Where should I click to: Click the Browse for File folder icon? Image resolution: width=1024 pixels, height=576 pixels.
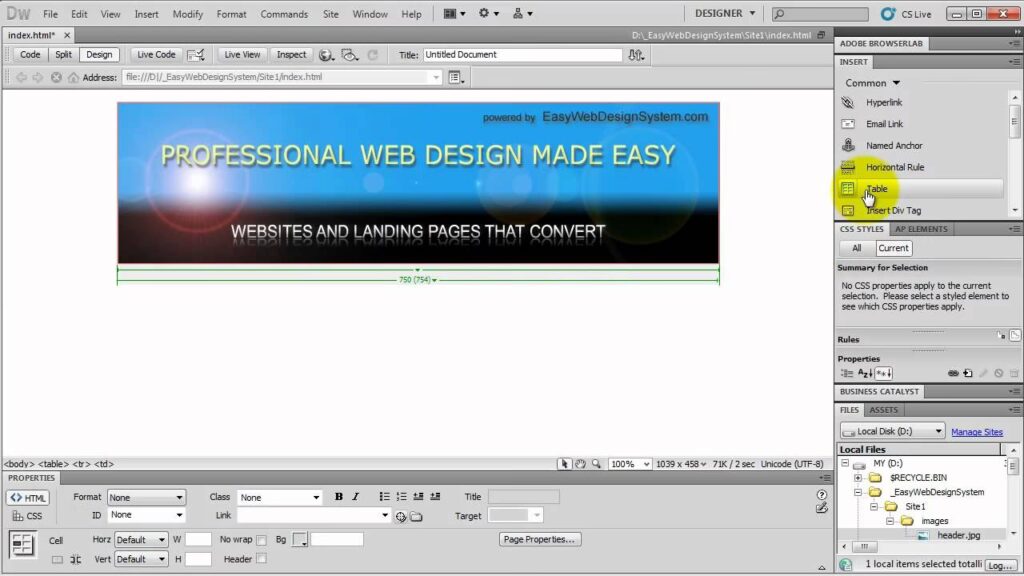click(x=416, y=516)
